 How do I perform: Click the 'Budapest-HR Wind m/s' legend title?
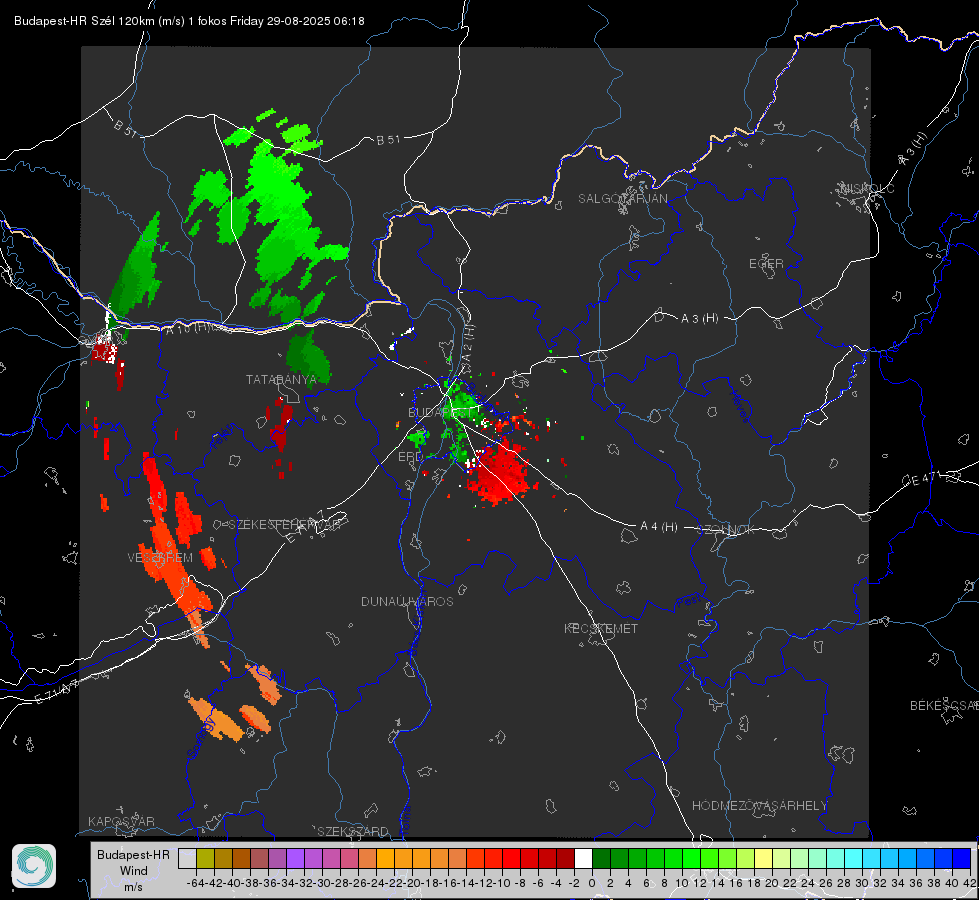click(133, 870)
